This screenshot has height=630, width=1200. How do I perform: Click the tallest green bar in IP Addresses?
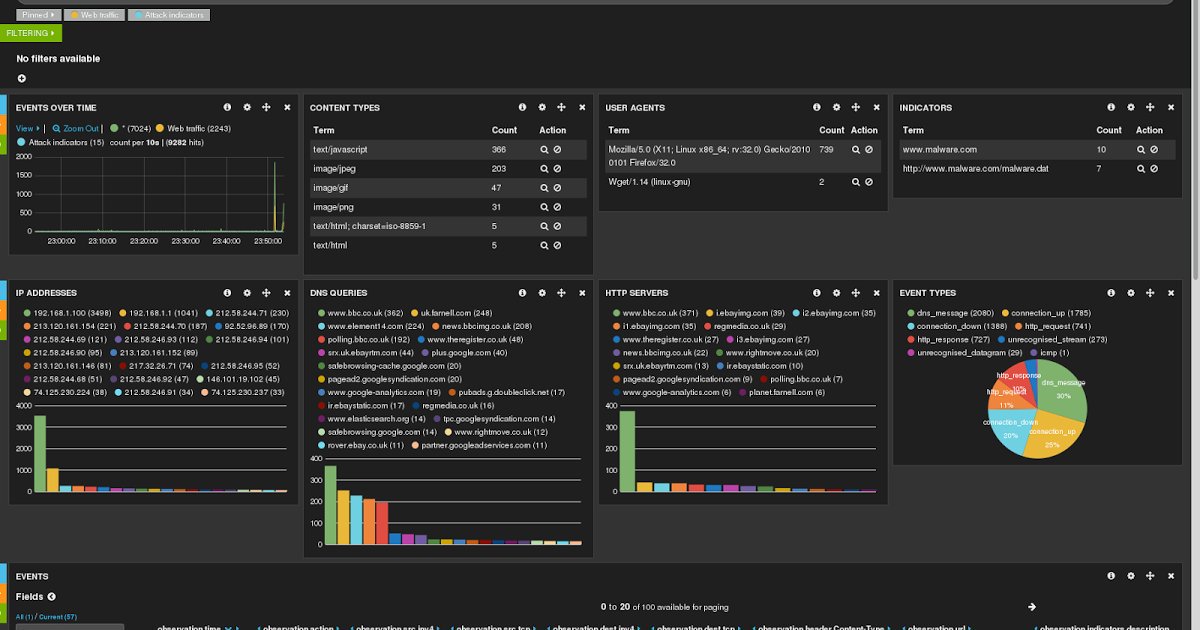pyautogui.click(x=40, y=454)
